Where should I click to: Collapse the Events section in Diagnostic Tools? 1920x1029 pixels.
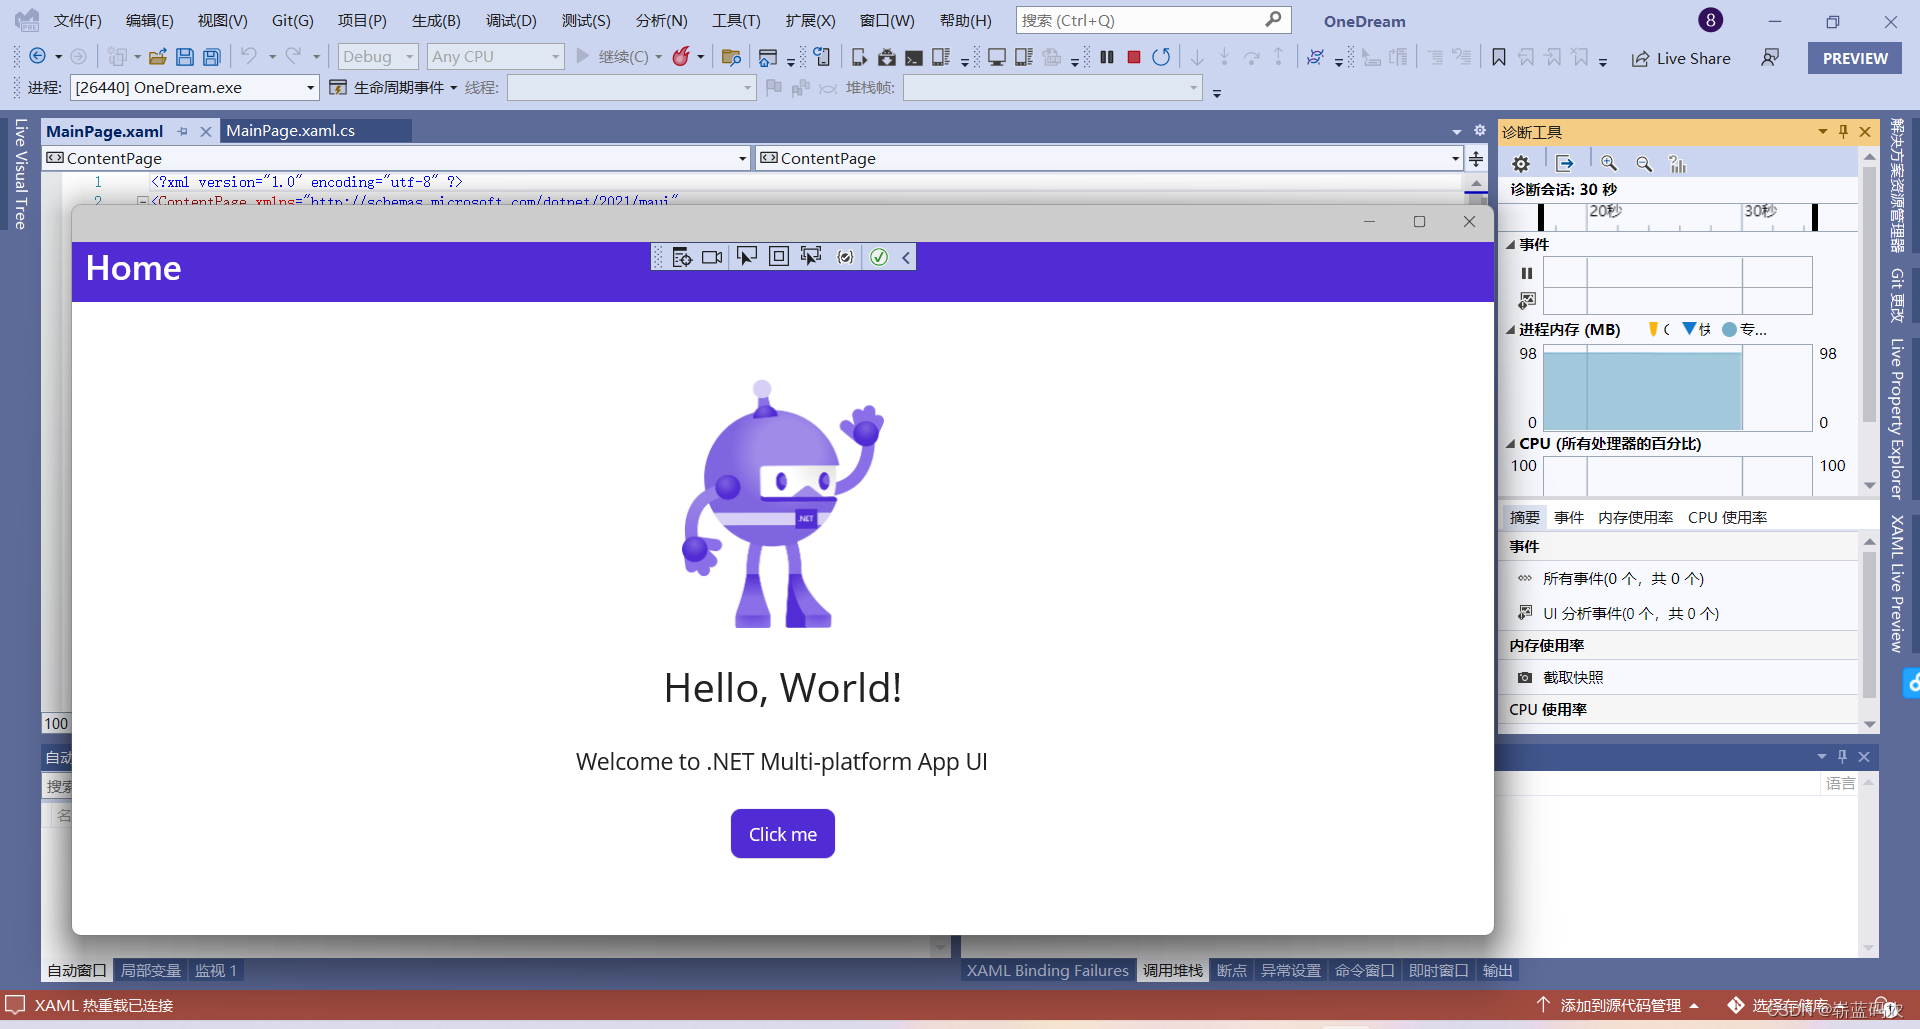coord(1511,245)
